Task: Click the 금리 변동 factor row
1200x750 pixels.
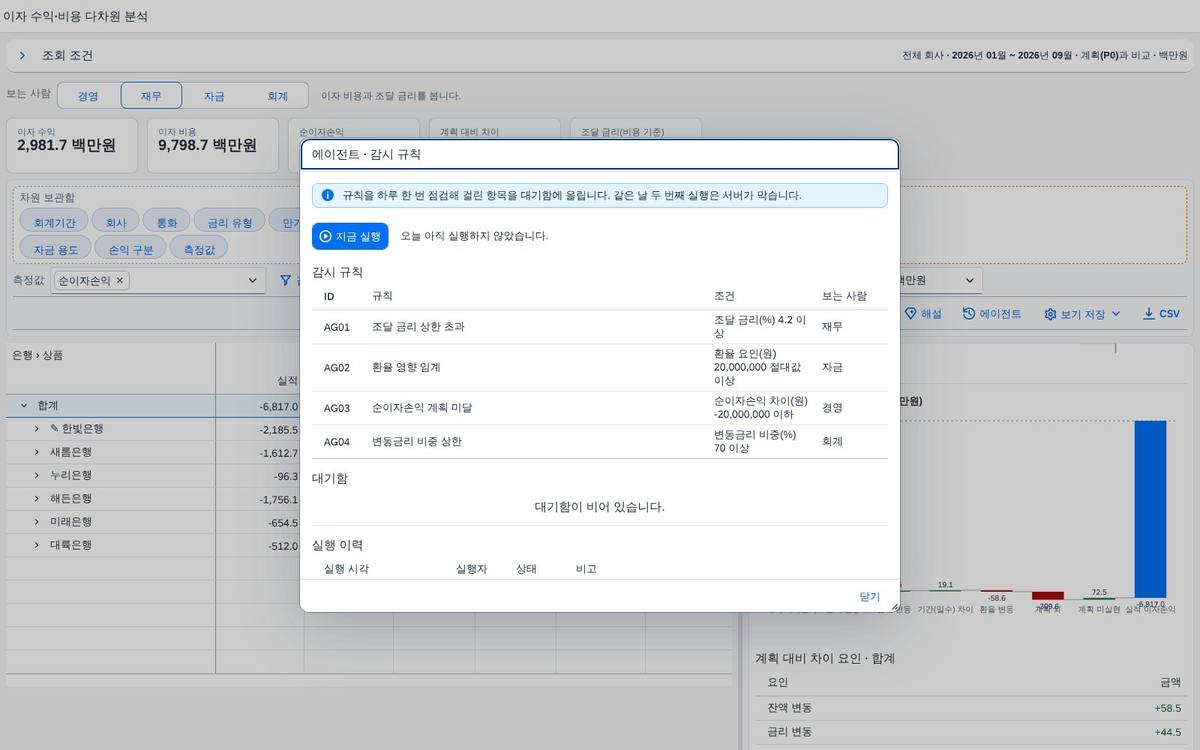Action: coord(972,732)
